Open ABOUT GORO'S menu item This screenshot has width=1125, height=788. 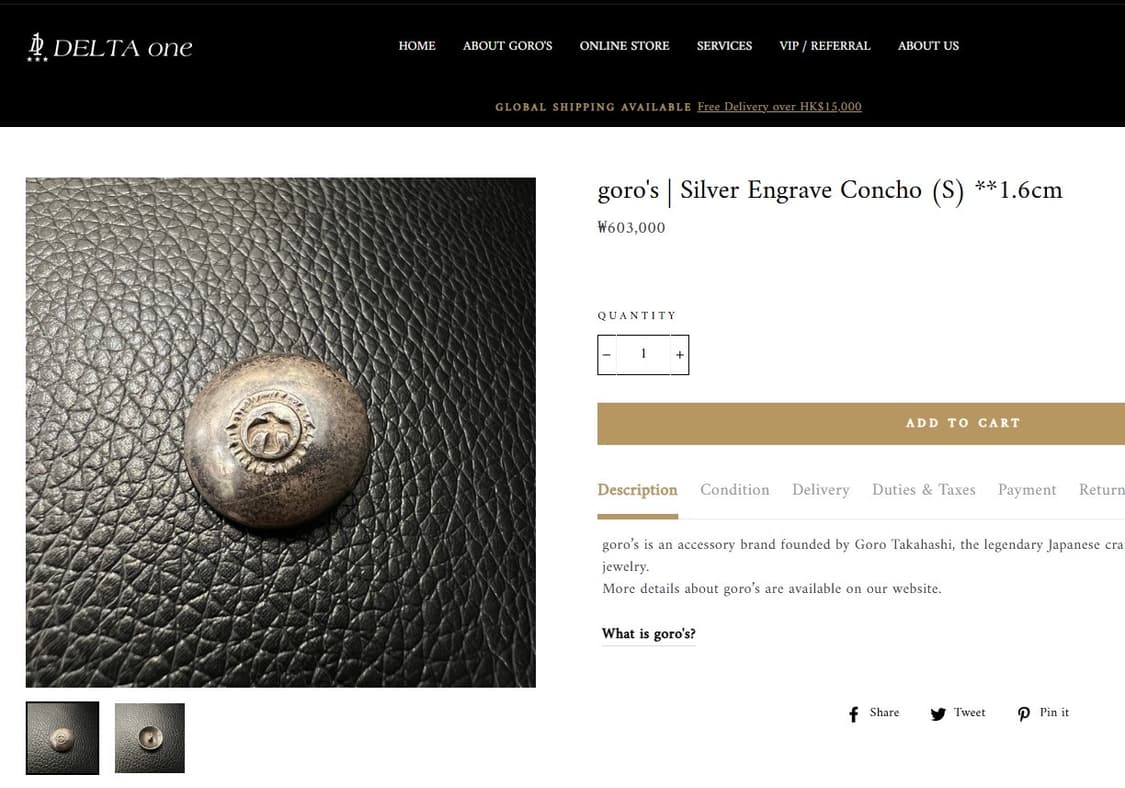507,46
